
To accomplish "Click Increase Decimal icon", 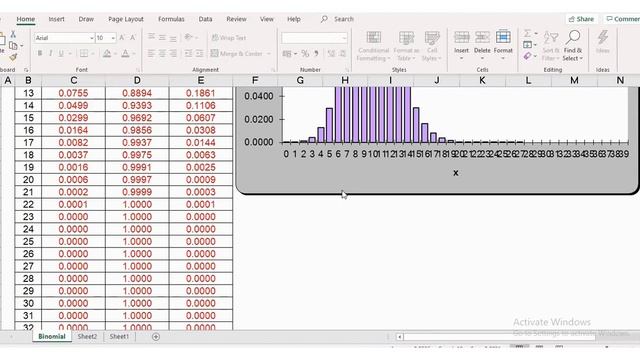I will (331, 53).
